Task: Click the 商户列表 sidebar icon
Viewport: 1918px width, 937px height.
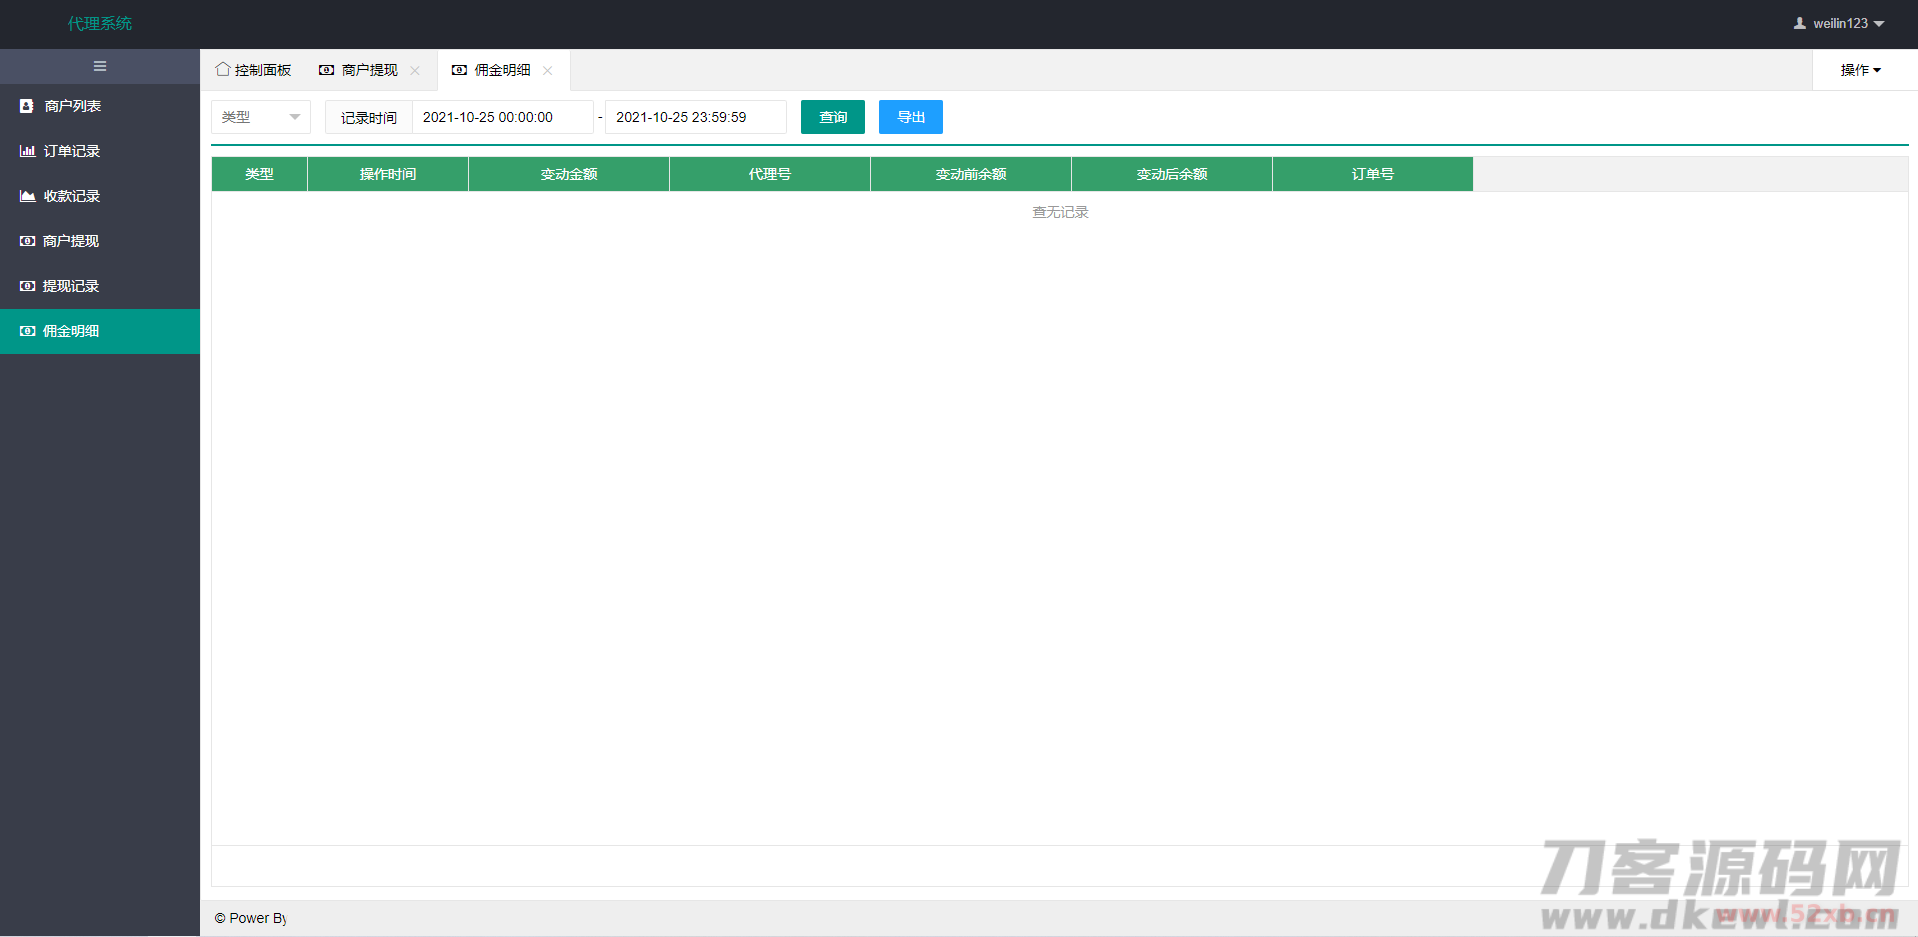Action: tap(27, 106)
